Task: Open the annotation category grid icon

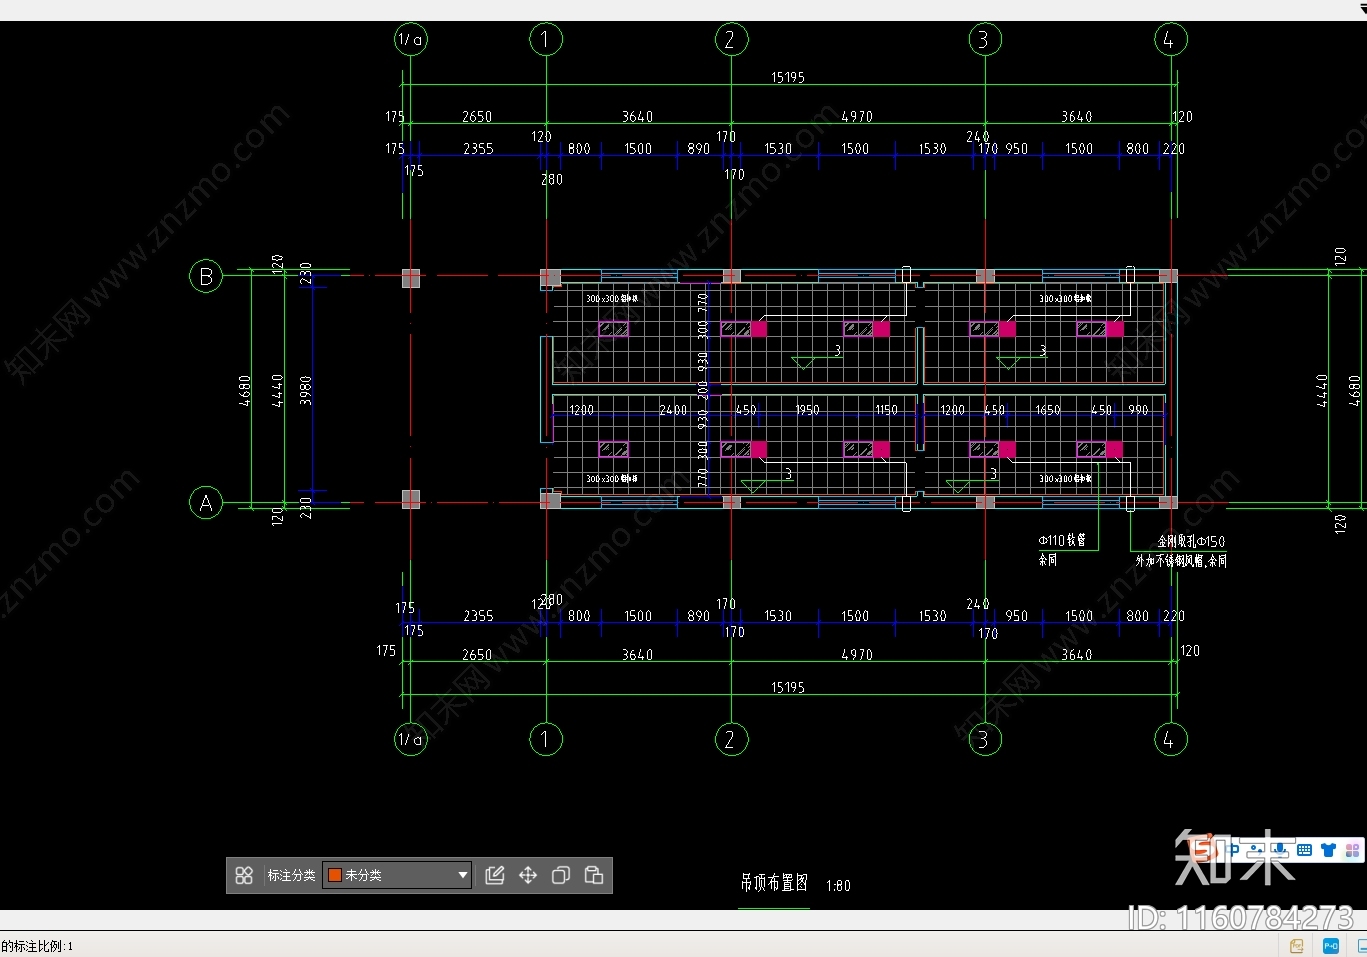Action: [244, 876]
